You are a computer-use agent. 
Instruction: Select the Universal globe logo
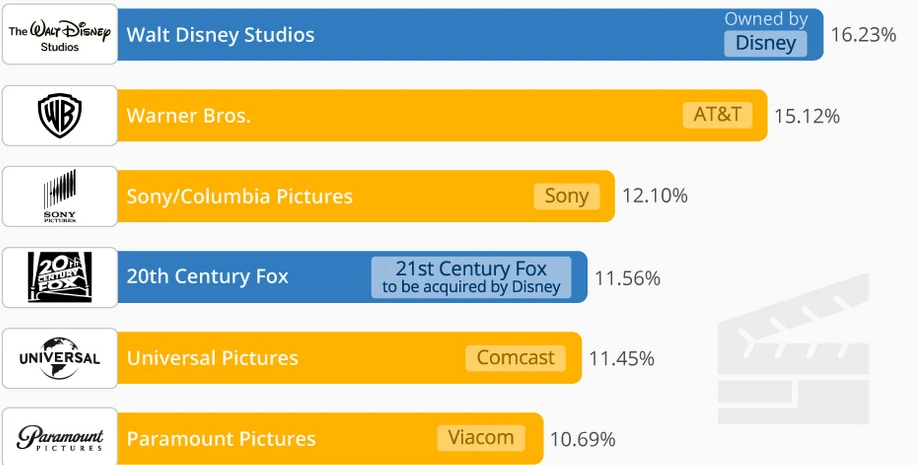point(59,358)
